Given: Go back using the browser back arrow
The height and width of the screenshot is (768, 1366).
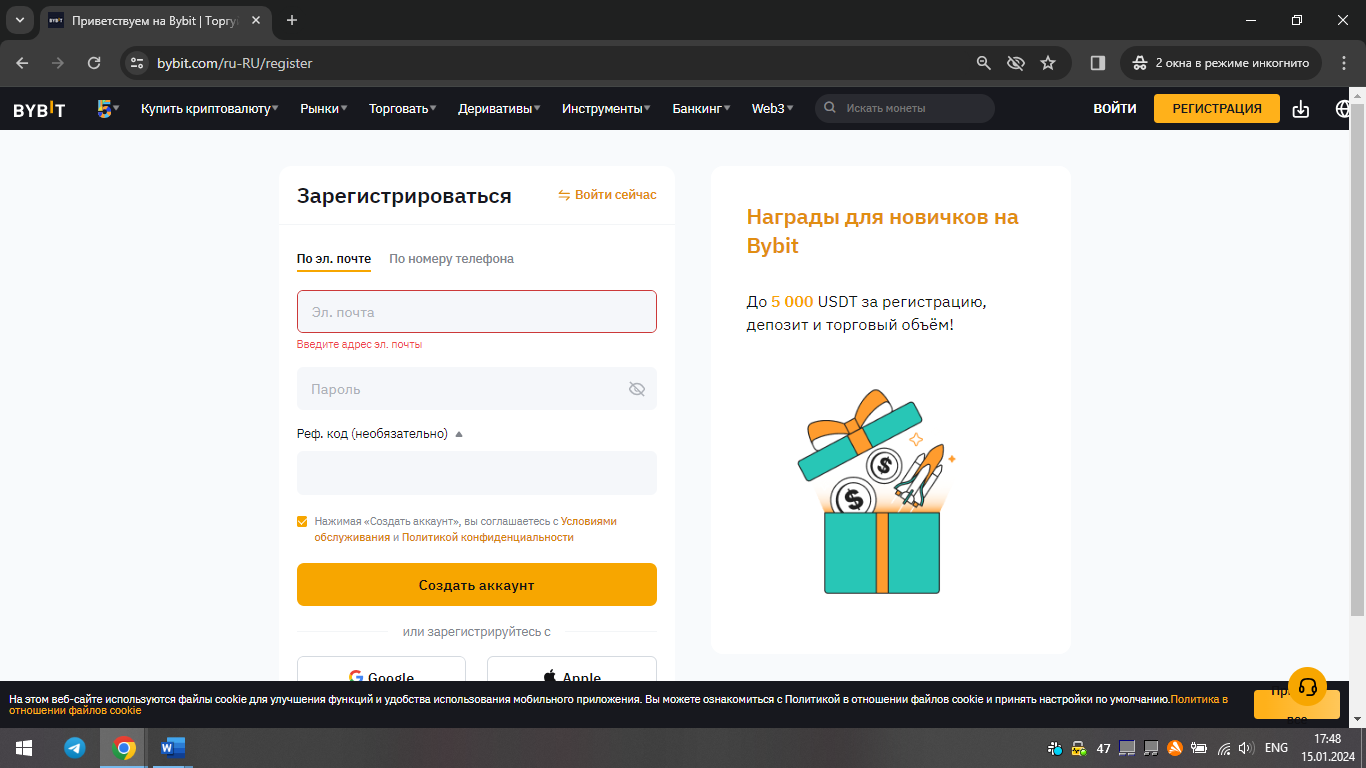Looking at the screenshot, I should pos(23,63).
